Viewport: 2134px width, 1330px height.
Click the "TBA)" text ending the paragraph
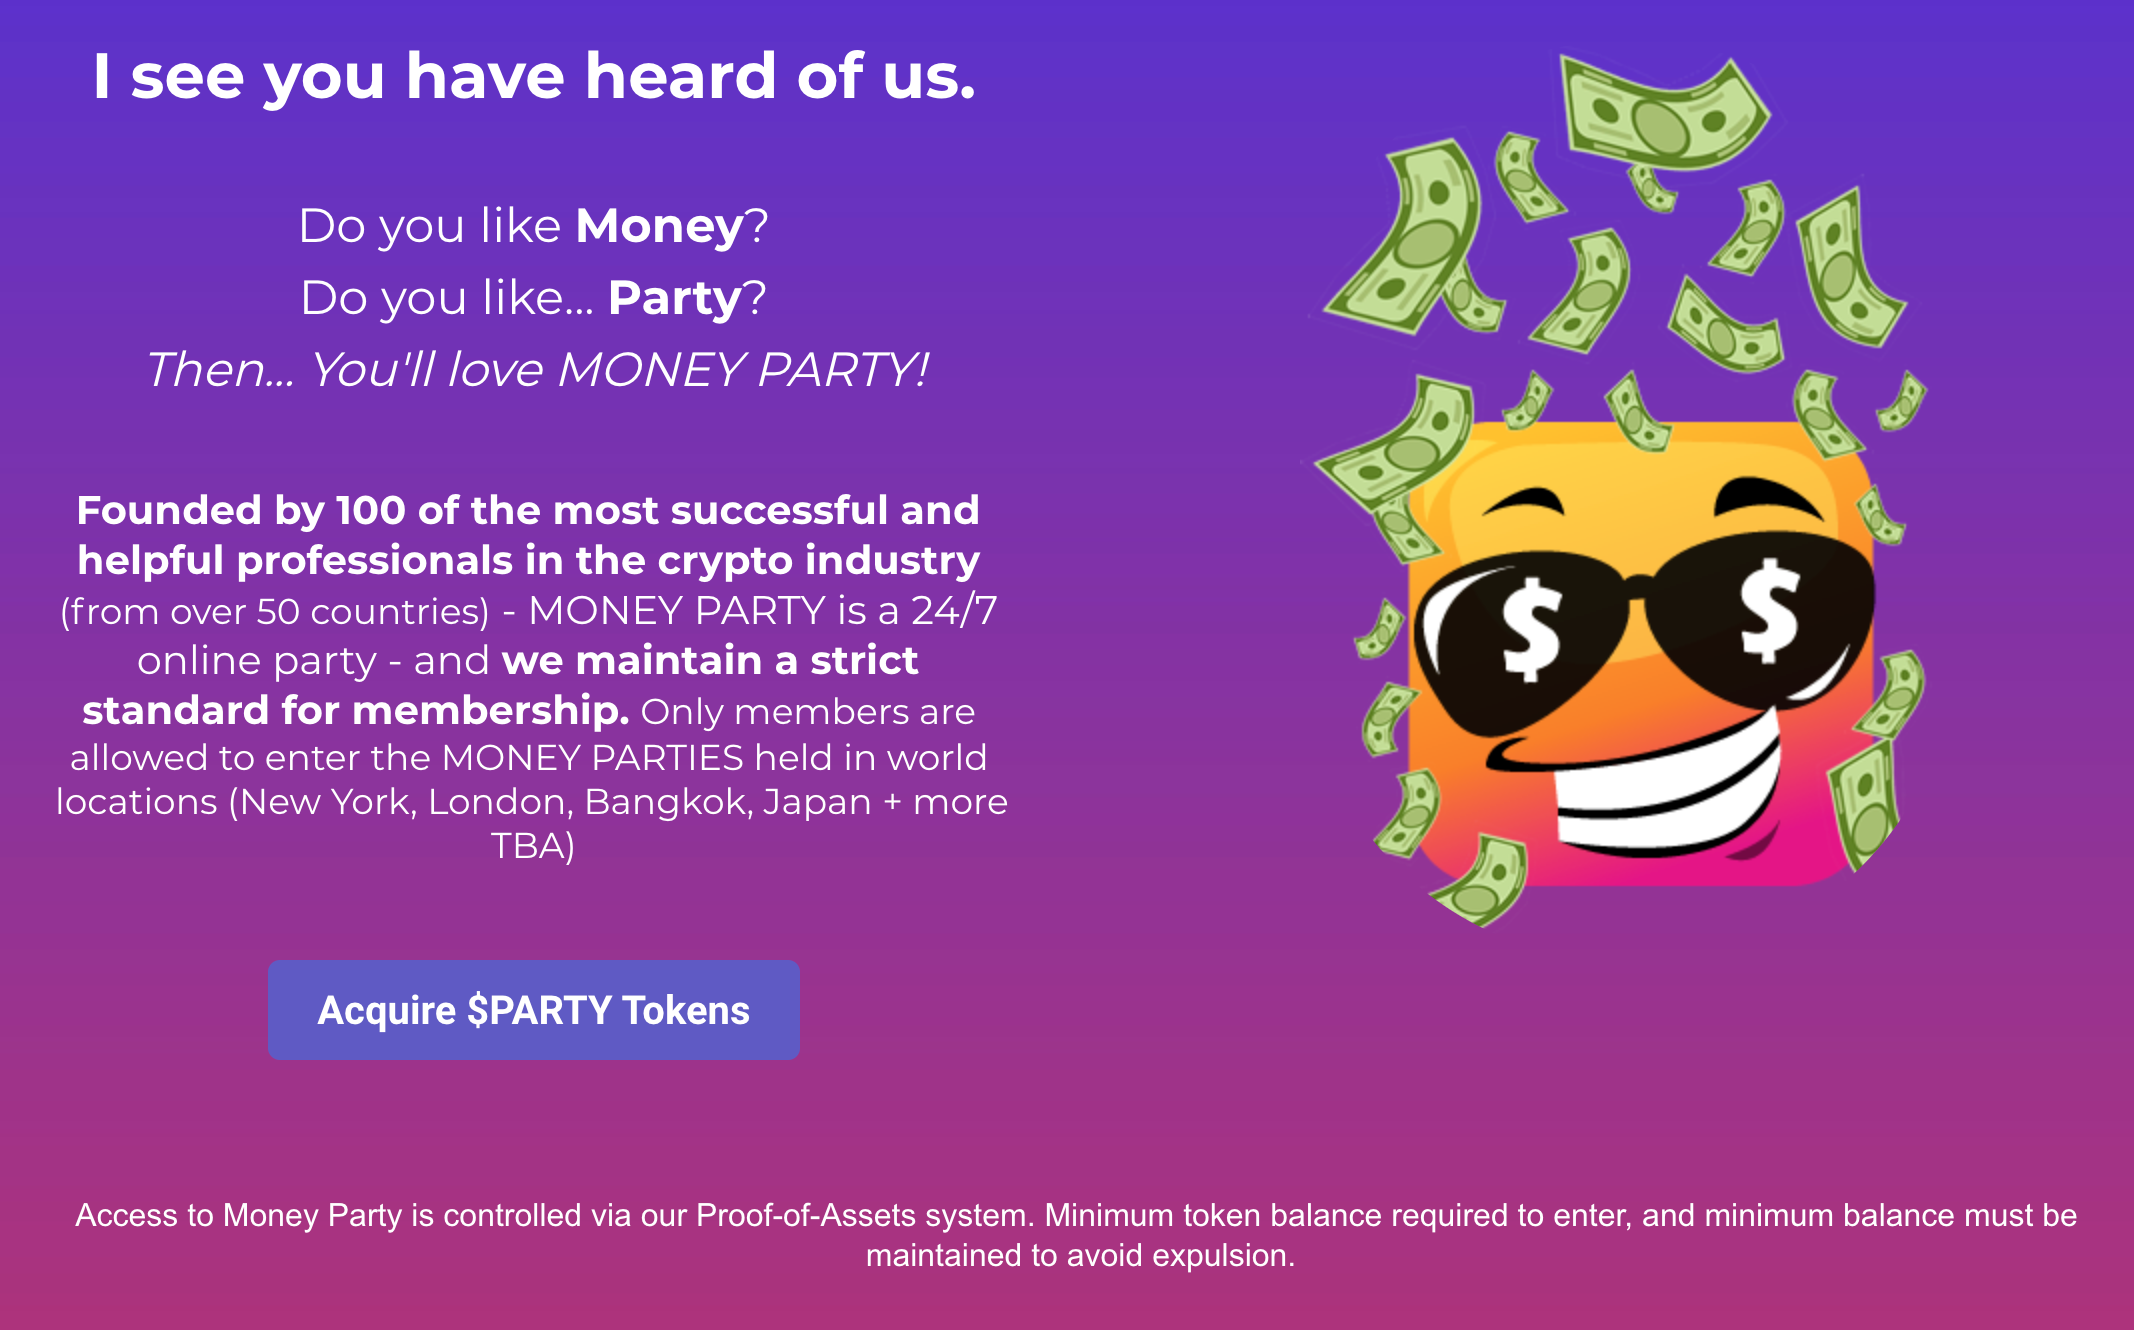[x=533, y=846]
